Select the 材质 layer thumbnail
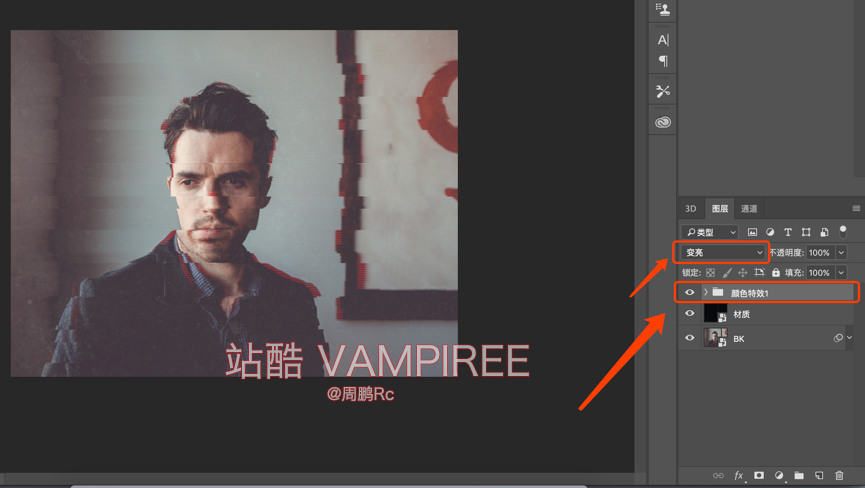This screenshot has height=488, width=865. click(716, 313)
